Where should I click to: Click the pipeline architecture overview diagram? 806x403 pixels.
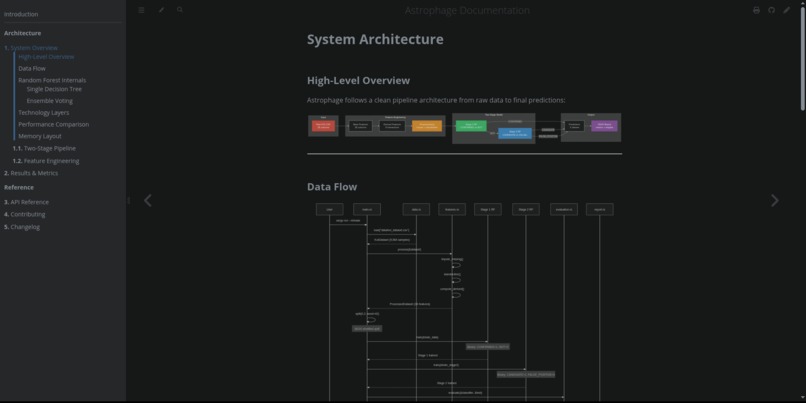pyautogui.click(x=464, y=128)
